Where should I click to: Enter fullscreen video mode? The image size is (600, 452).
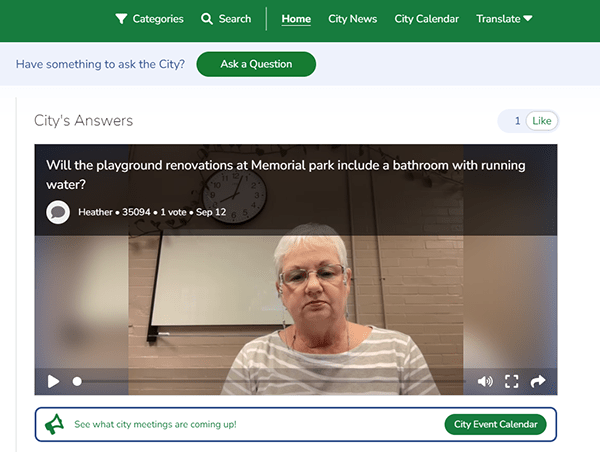point(512,381)
